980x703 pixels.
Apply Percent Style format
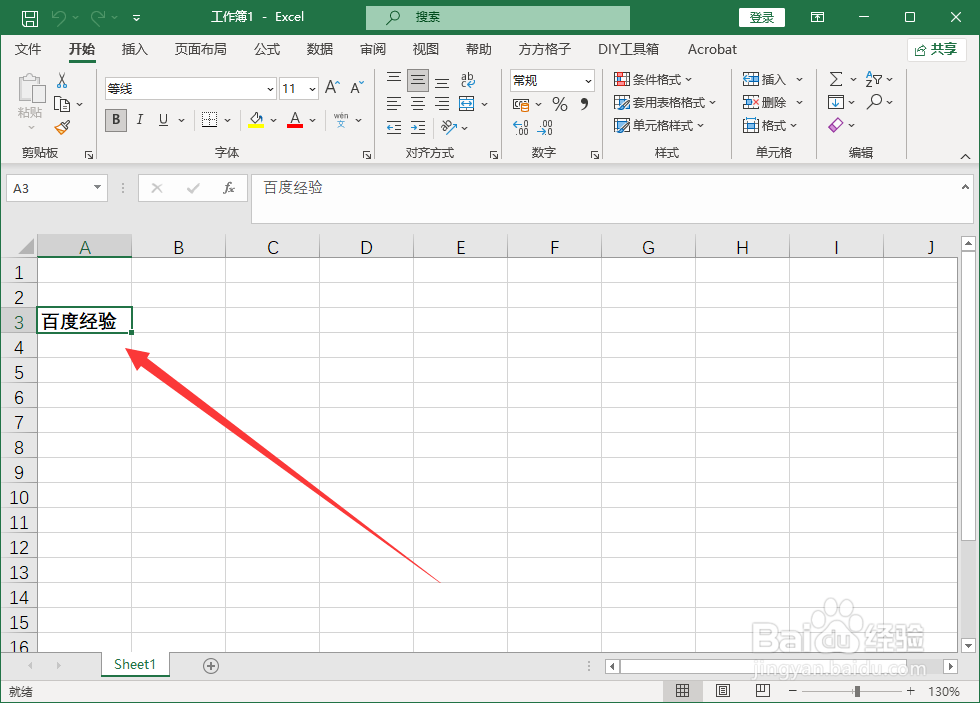click(560, 104)
